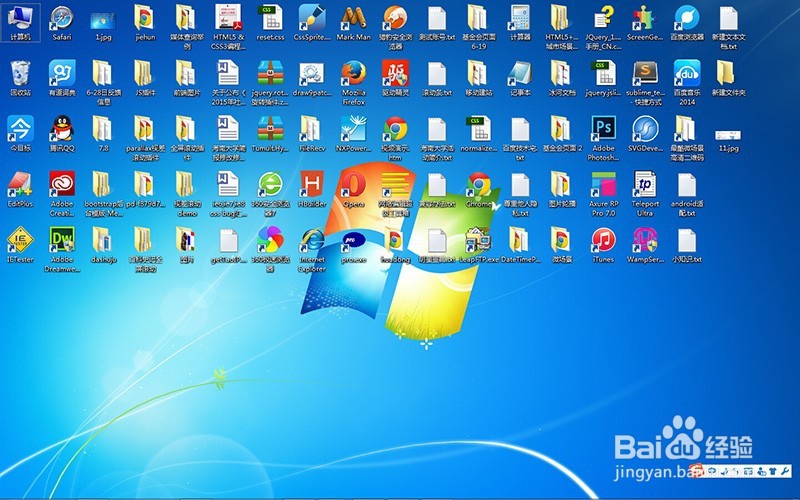Launch the WampSer... shortcut

[645, 245]
